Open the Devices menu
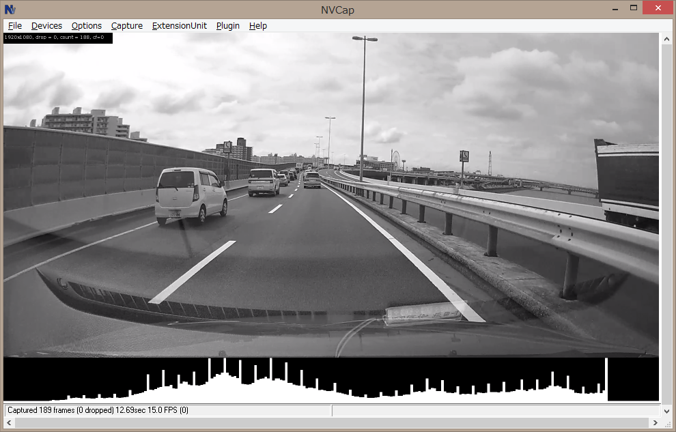Screen dimensions: 676x432 pos(46,26)
